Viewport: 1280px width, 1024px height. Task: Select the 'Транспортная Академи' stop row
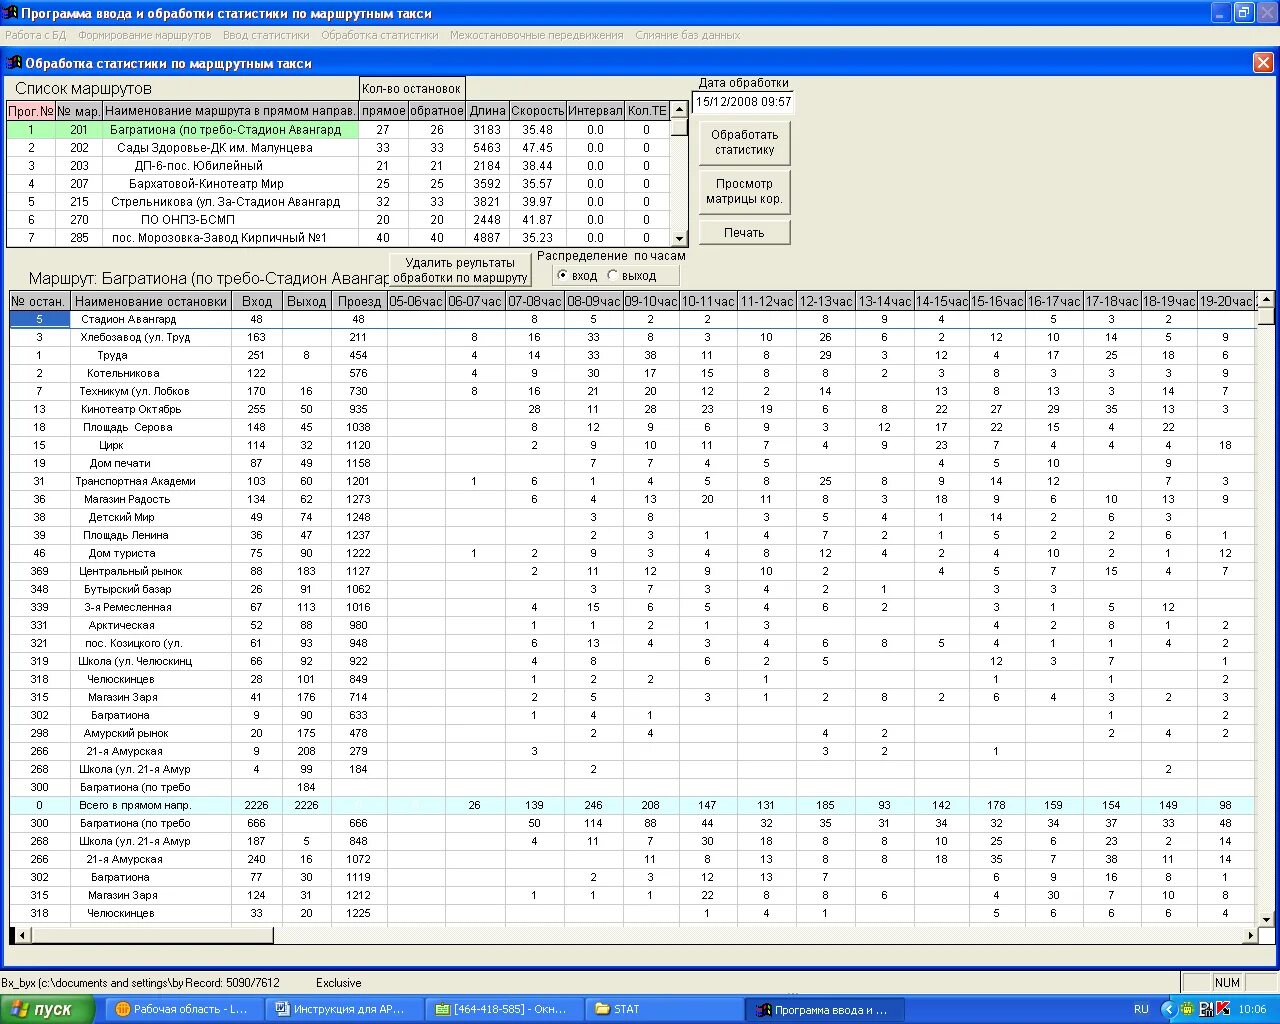tap(633, 481)
